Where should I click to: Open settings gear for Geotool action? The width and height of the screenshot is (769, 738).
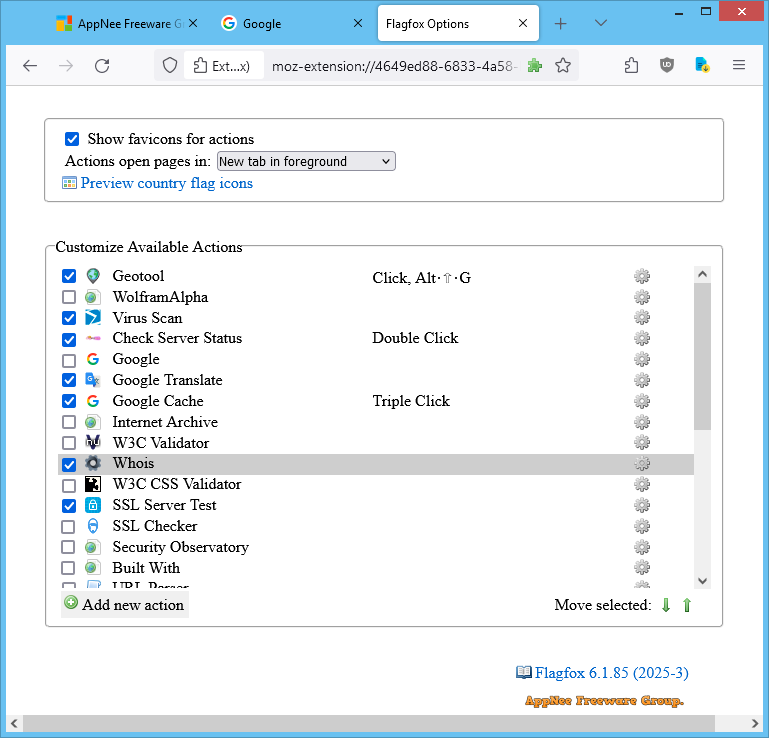click(641, 277)
